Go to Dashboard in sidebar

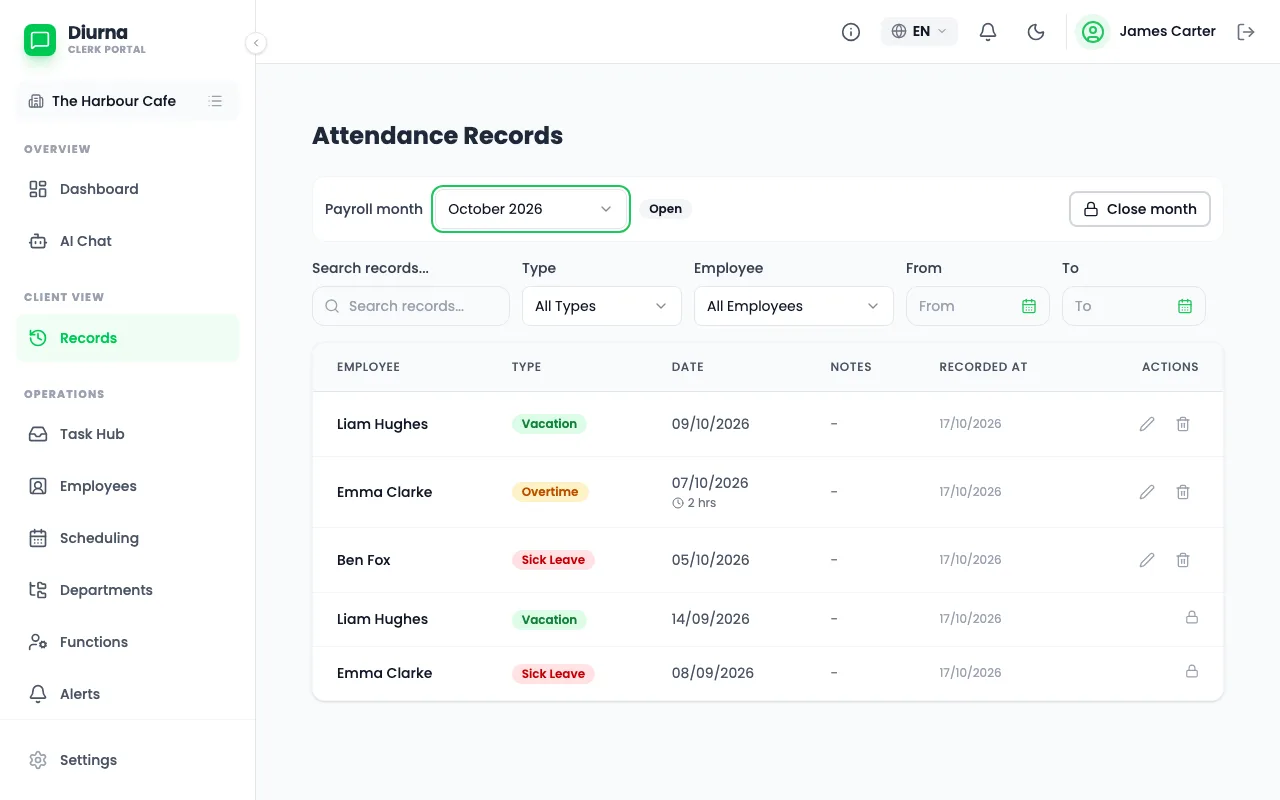point(128,189)
